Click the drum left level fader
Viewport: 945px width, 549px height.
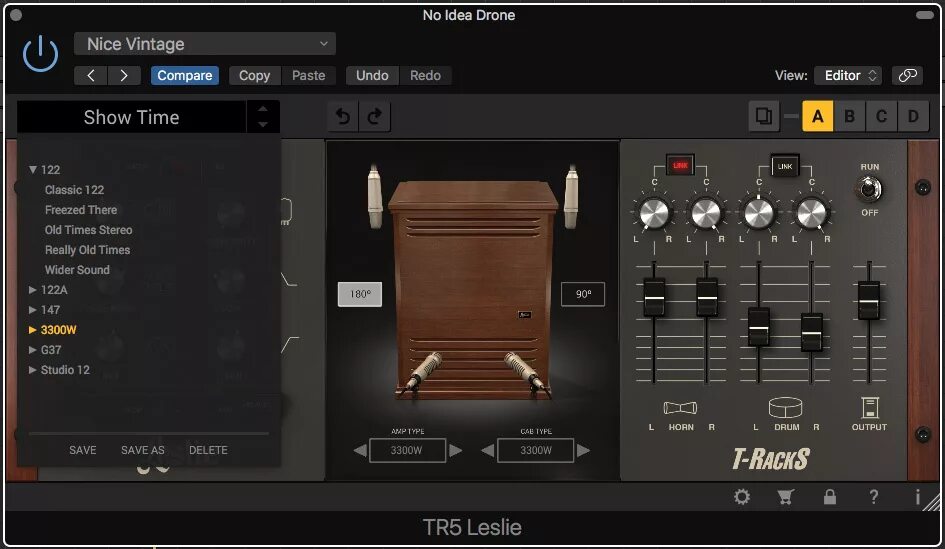tap(759, 327)
